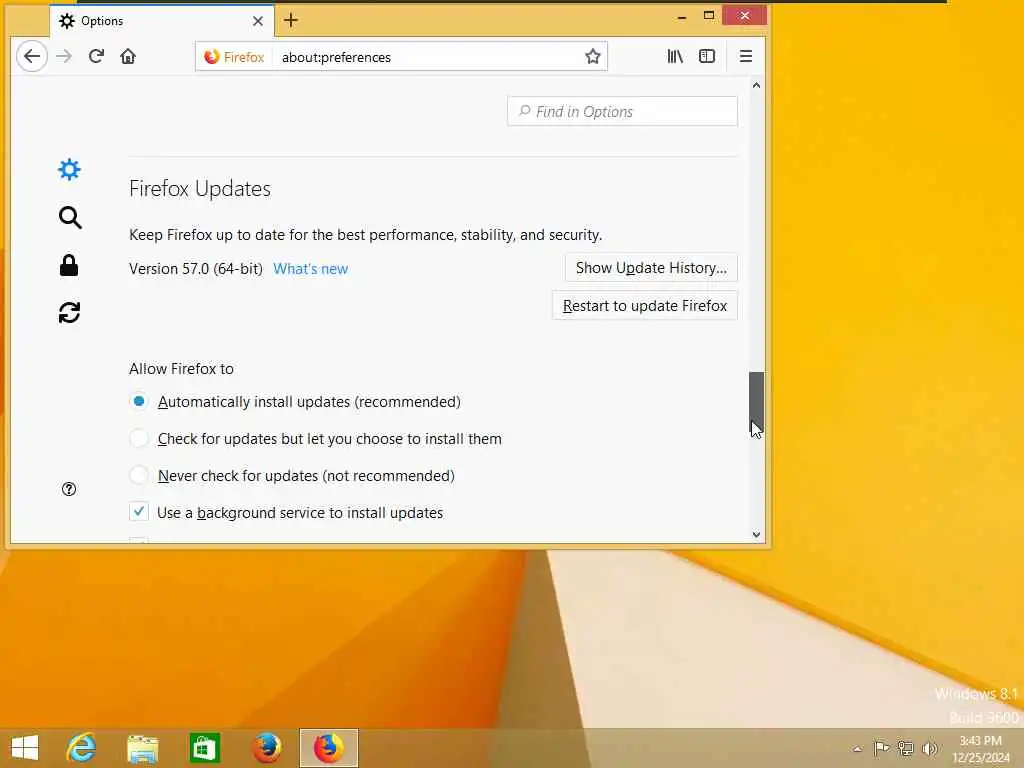
Task: Focus the Find in Options search field
Action: (622, 112)
